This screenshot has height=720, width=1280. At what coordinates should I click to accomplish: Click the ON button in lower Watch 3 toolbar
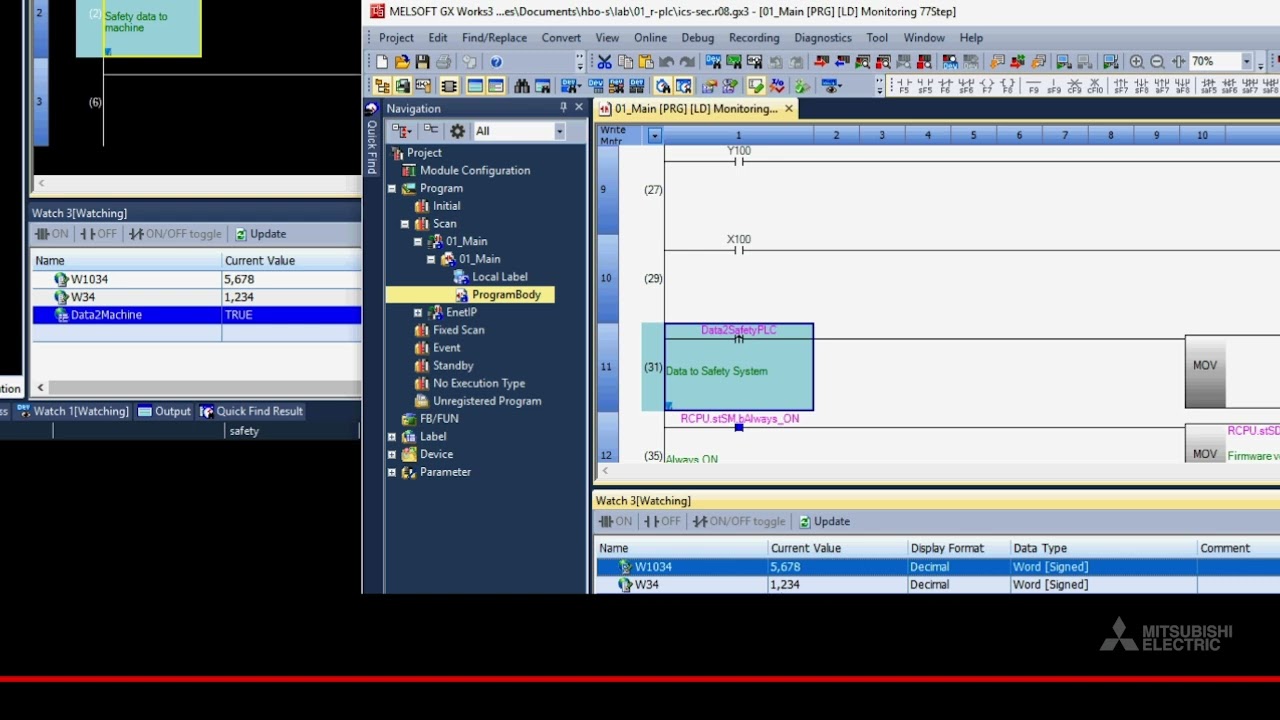point(615,521)
